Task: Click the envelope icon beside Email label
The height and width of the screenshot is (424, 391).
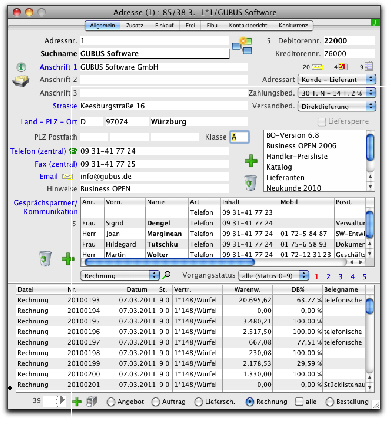Action: click(68, 177)
